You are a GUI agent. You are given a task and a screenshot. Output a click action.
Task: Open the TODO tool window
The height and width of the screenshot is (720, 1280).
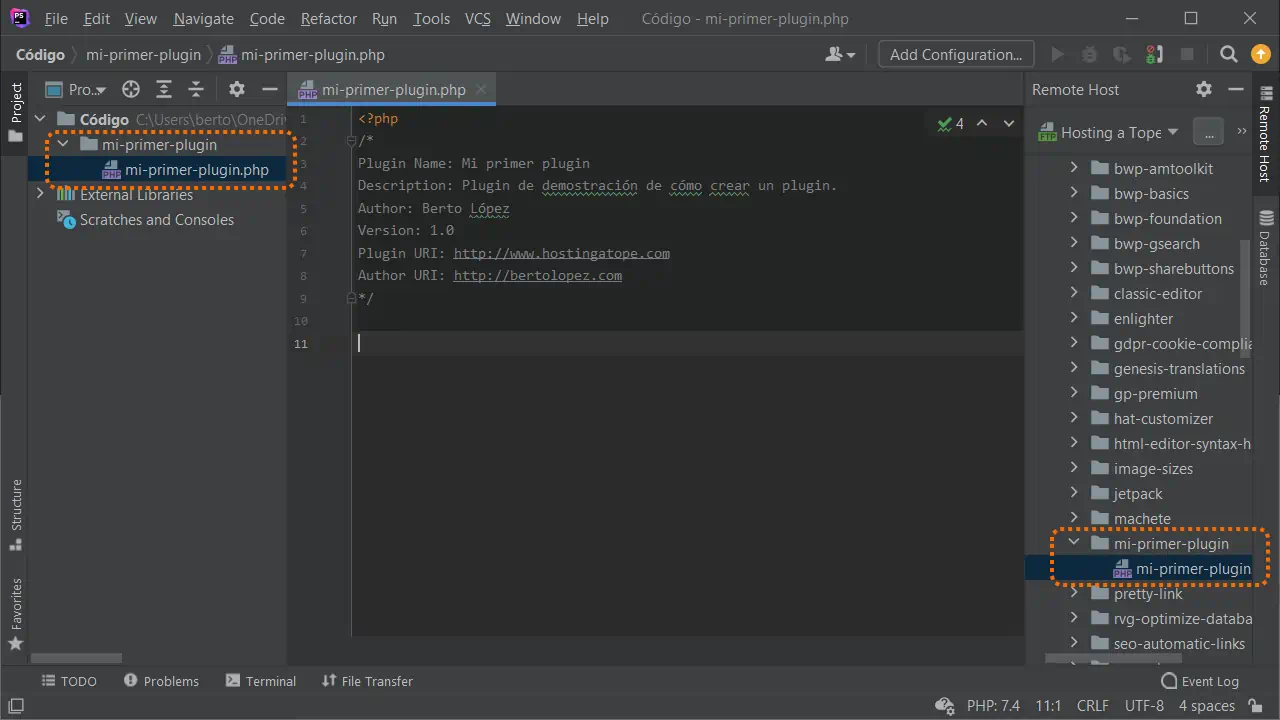pyautogui.click(x=69, y=681)
